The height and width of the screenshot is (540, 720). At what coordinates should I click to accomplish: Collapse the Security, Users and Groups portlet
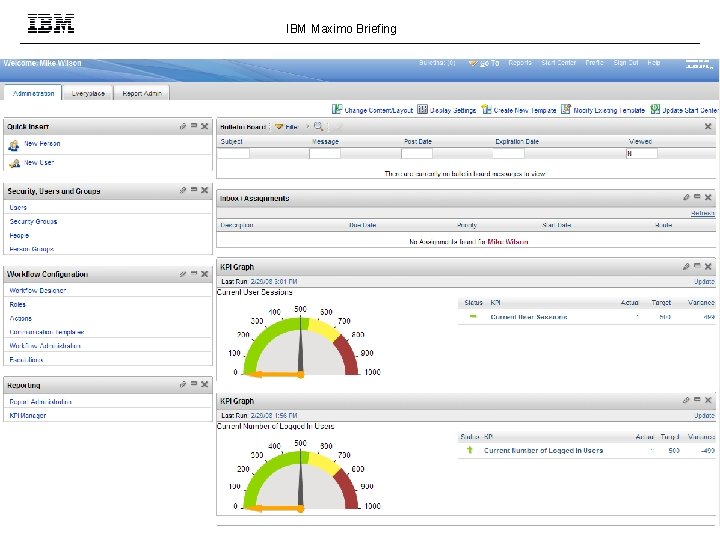coord(194,190)
